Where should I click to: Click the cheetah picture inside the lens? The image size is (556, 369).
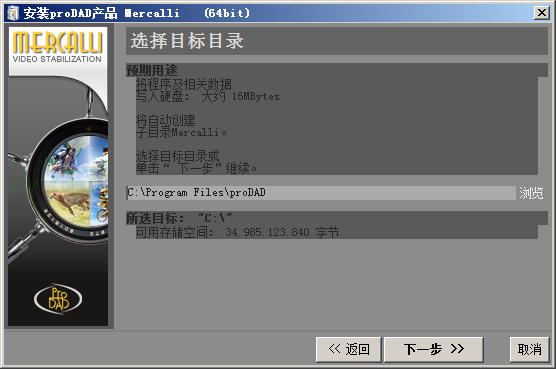click(68, 203)
